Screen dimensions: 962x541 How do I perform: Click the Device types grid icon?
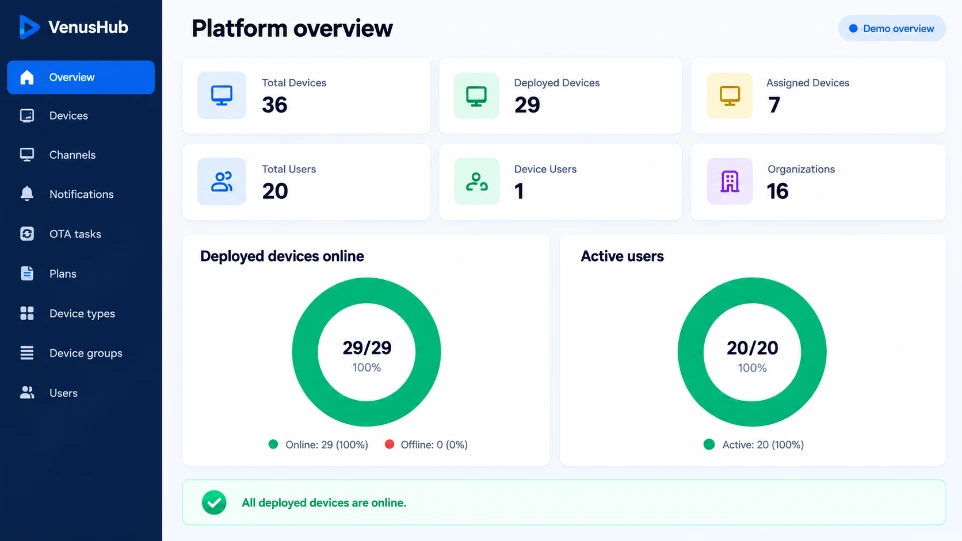point(27,313)
